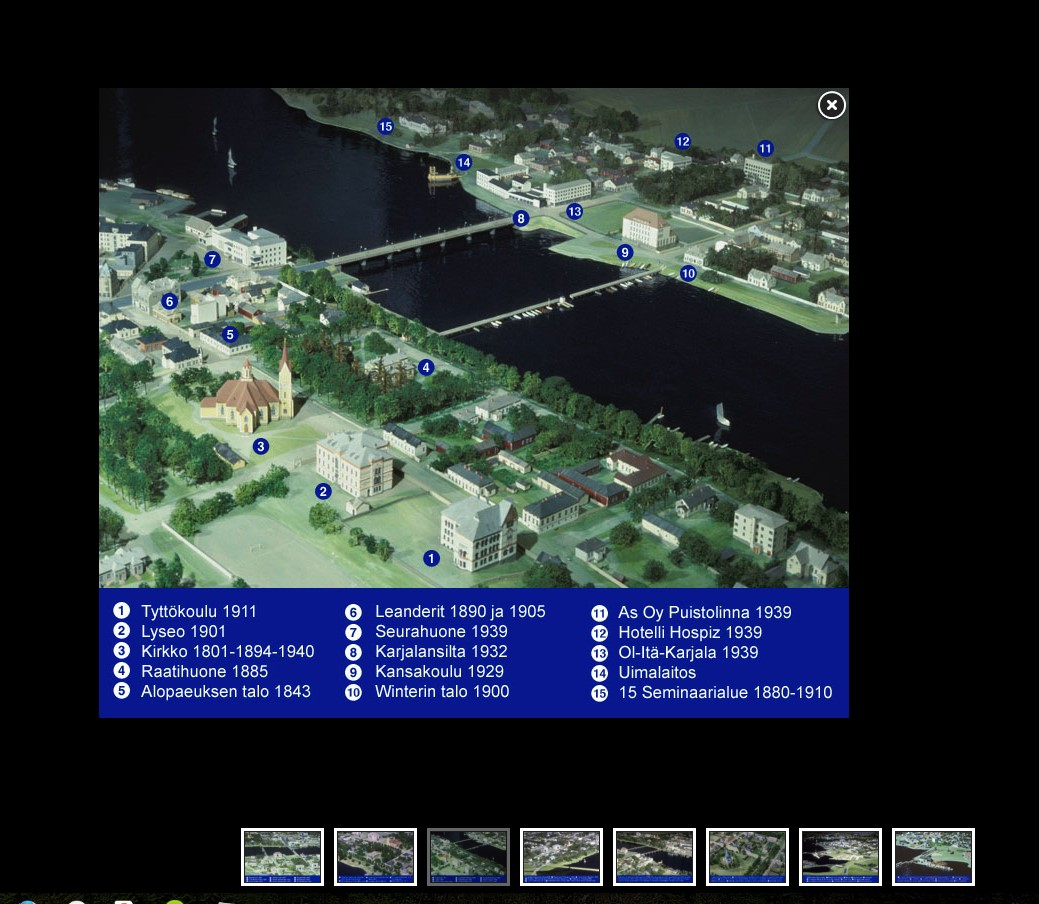
Task: Click map marker 8 on Karjalansilta bridge
Action: click(520, 218)
